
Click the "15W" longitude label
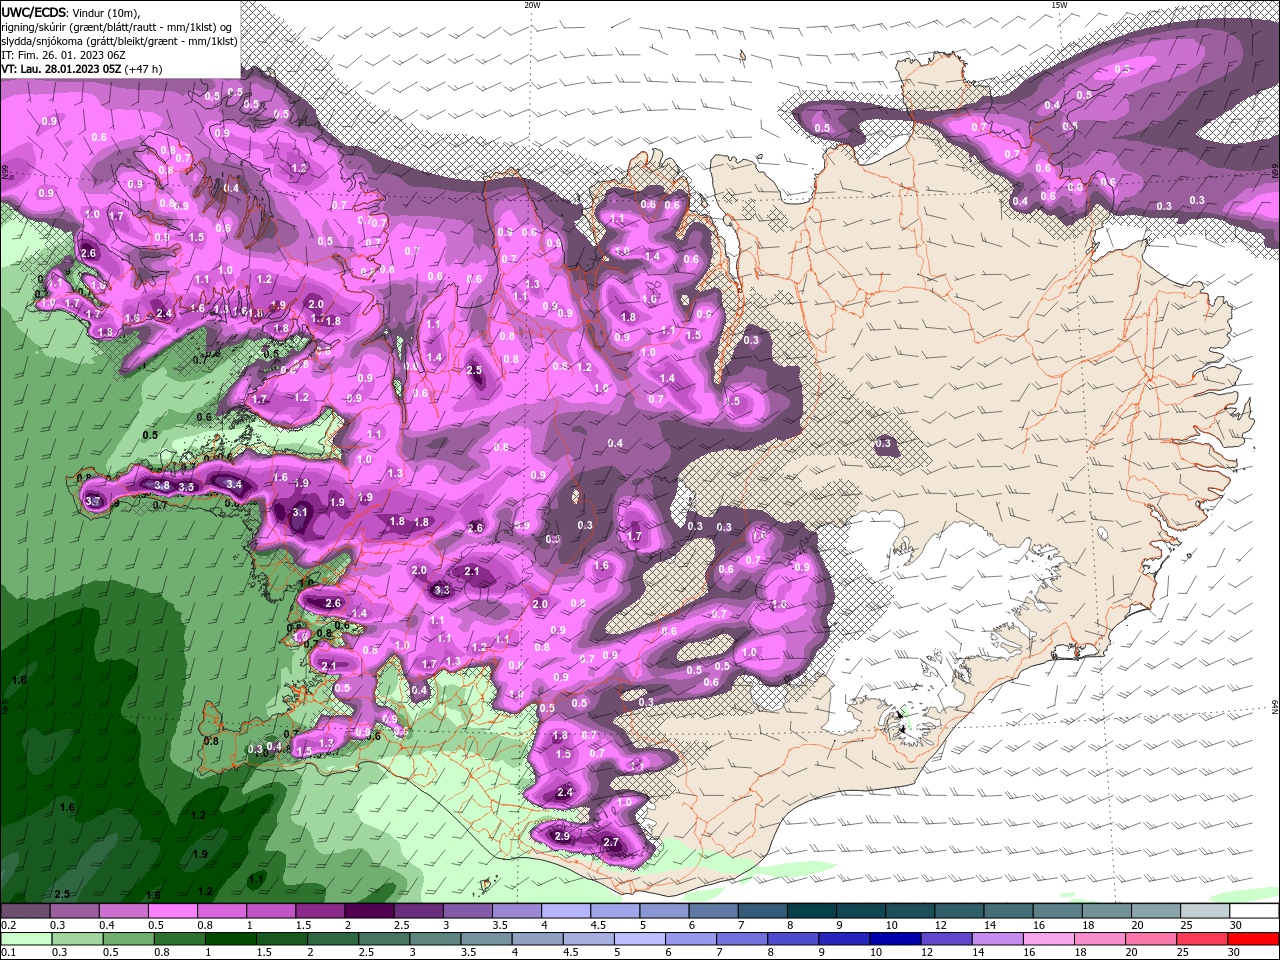(x=1059, y=5)
